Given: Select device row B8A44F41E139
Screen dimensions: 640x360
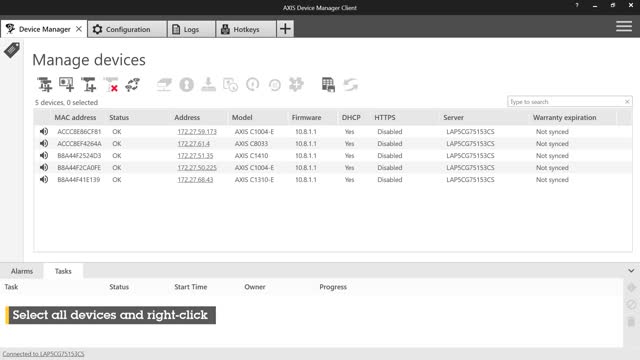Looking at the screenshot, I should 333,180.
